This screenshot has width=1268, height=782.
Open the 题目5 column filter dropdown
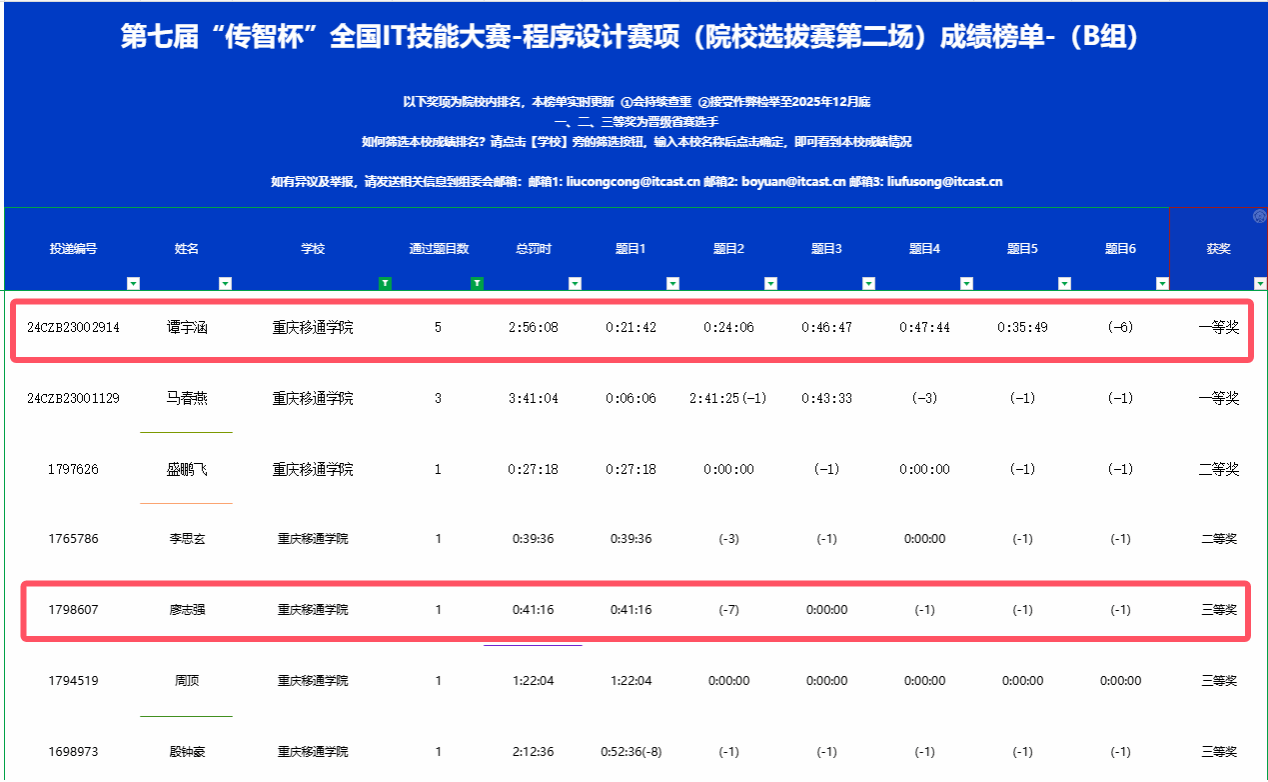pos(1064,284)
